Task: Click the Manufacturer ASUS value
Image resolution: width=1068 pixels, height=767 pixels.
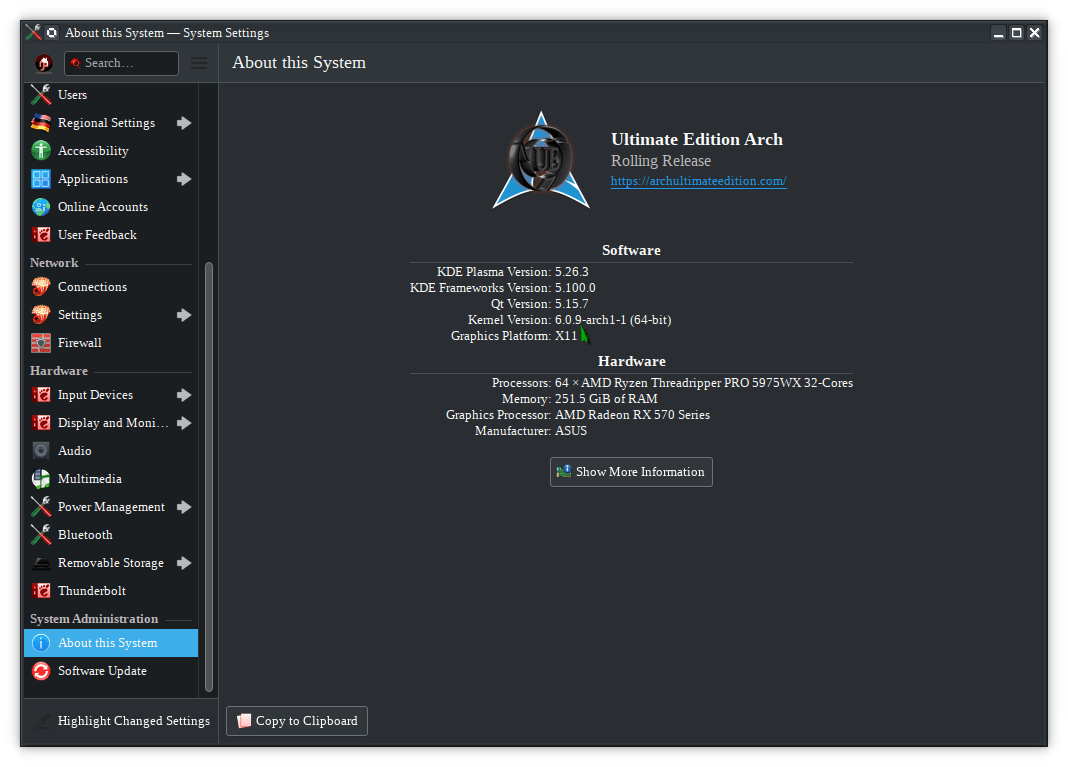Action: pyautogui.click(x=571, y=431)
